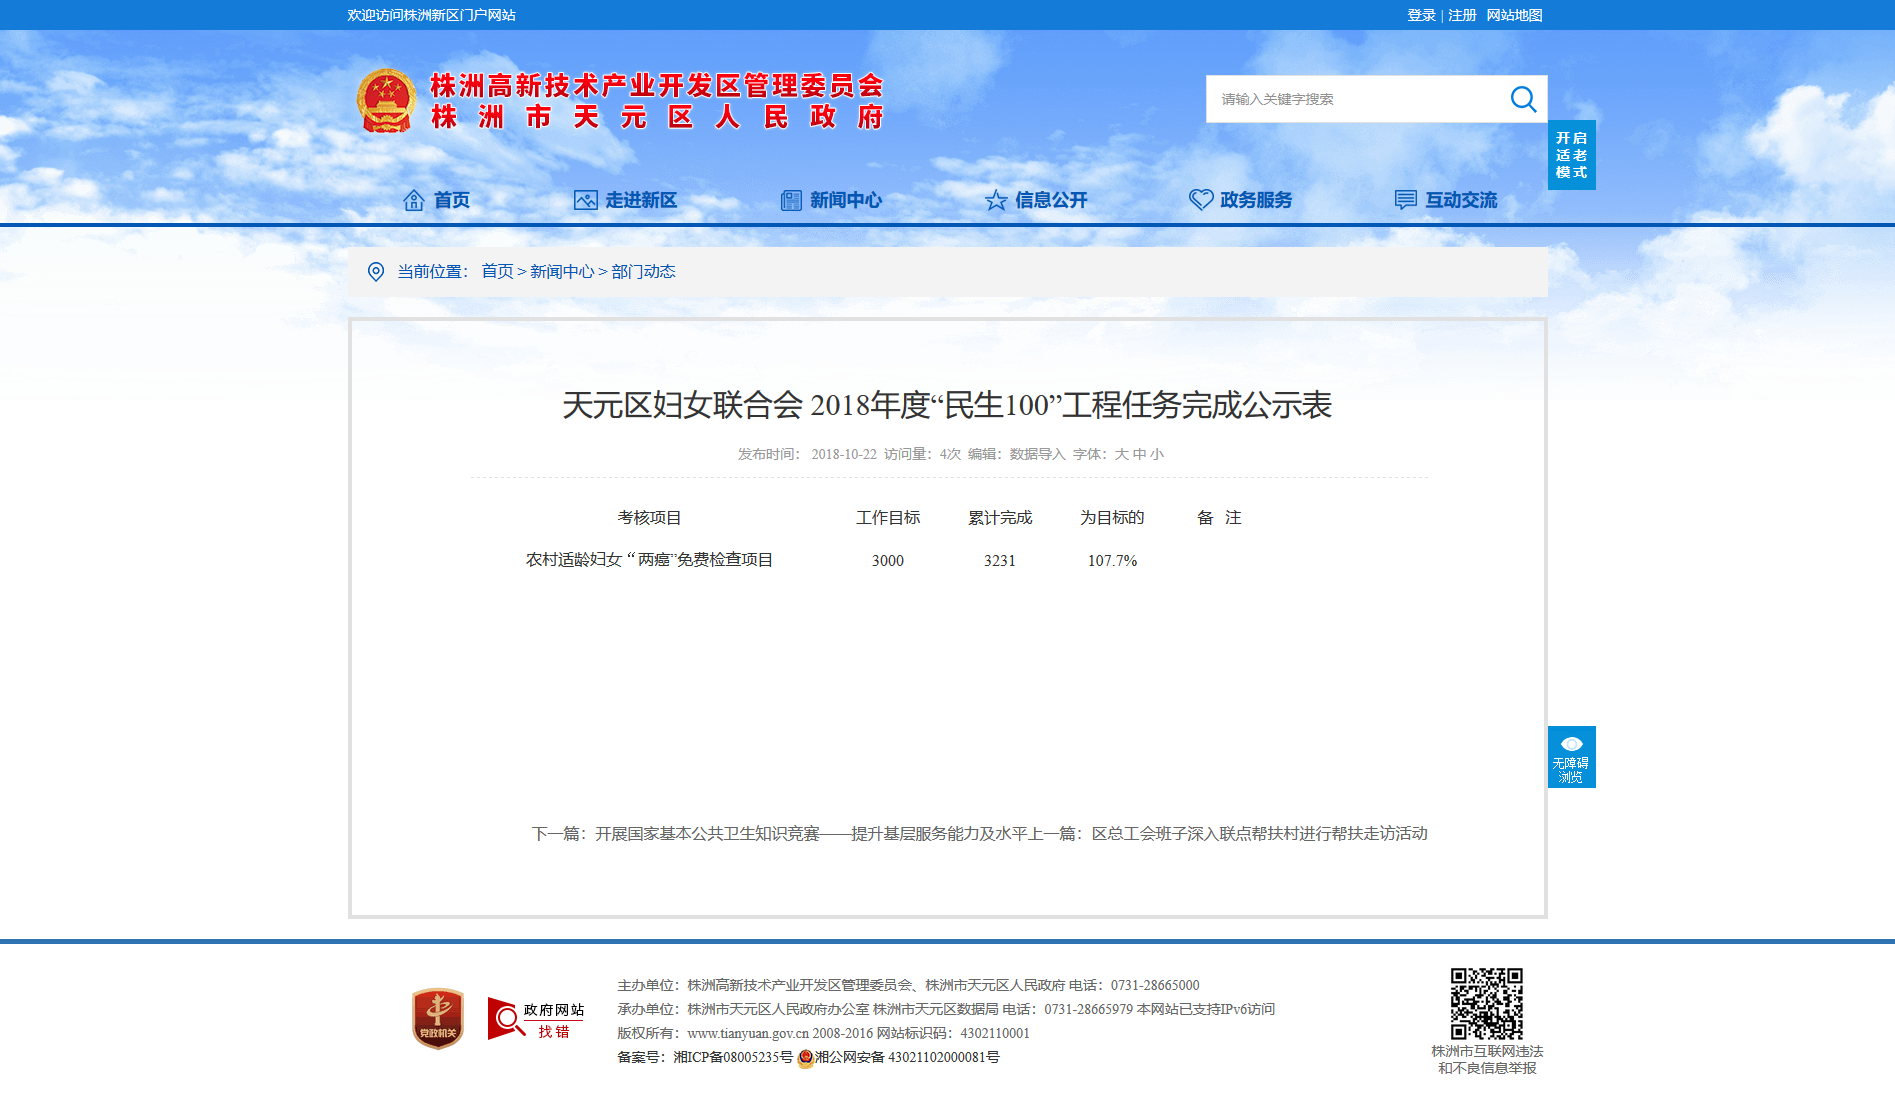
Task: Click the star icon beside 信息公开
Action: point(996,200)
